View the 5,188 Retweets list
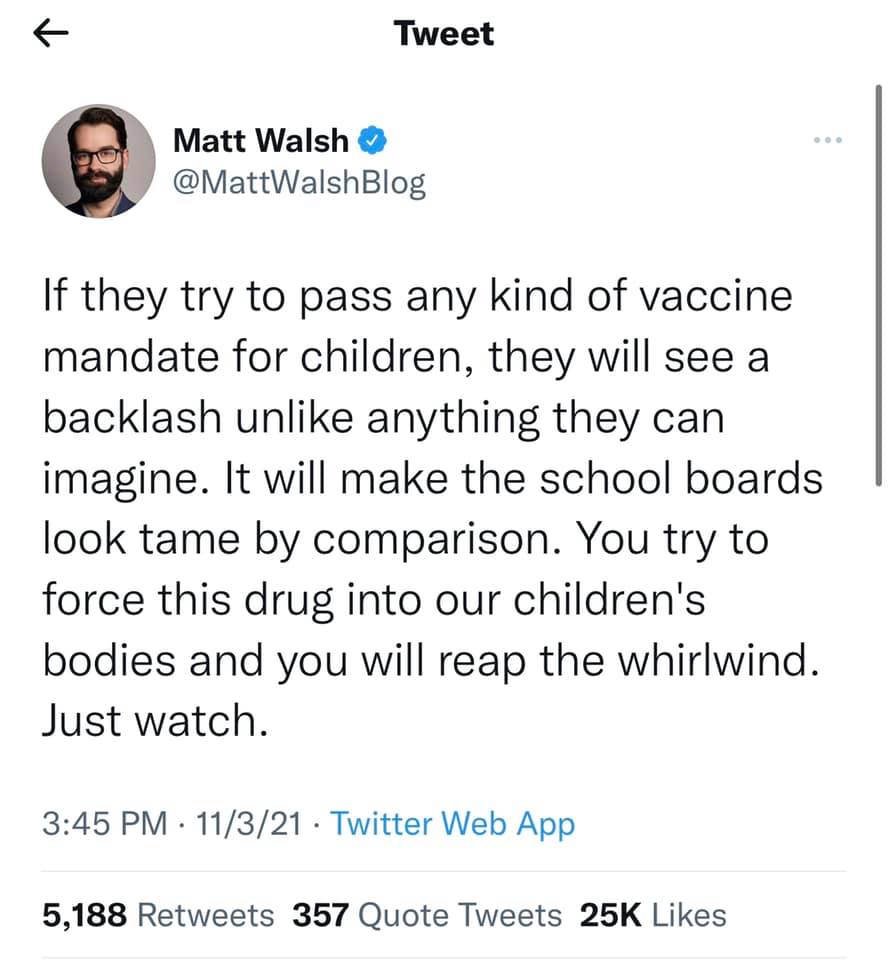 click(x=158, y=914)
